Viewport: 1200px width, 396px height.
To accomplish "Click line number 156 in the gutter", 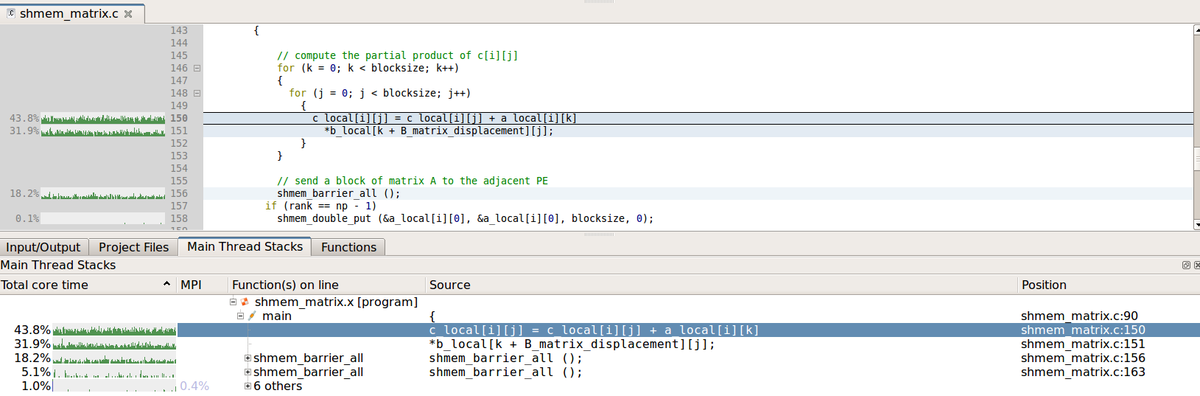I will (x=179, y=193).
